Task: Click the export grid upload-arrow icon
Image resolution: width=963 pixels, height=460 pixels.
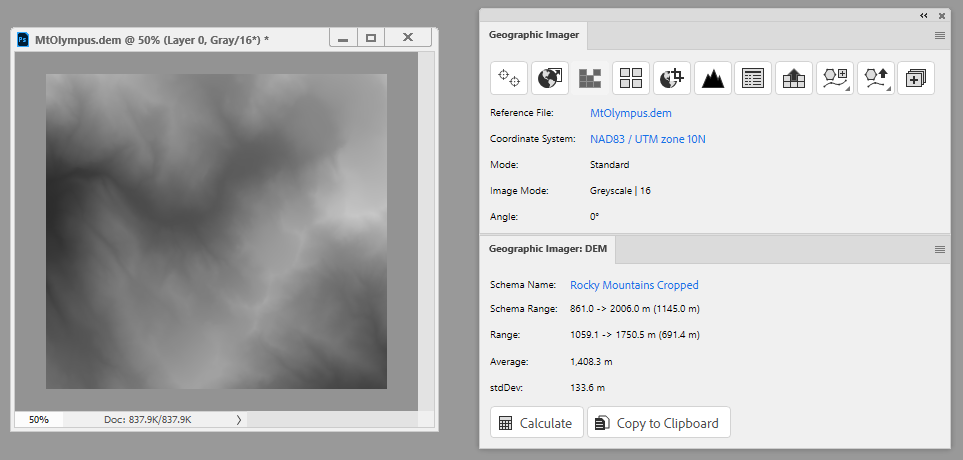Action: coord(793,78)
